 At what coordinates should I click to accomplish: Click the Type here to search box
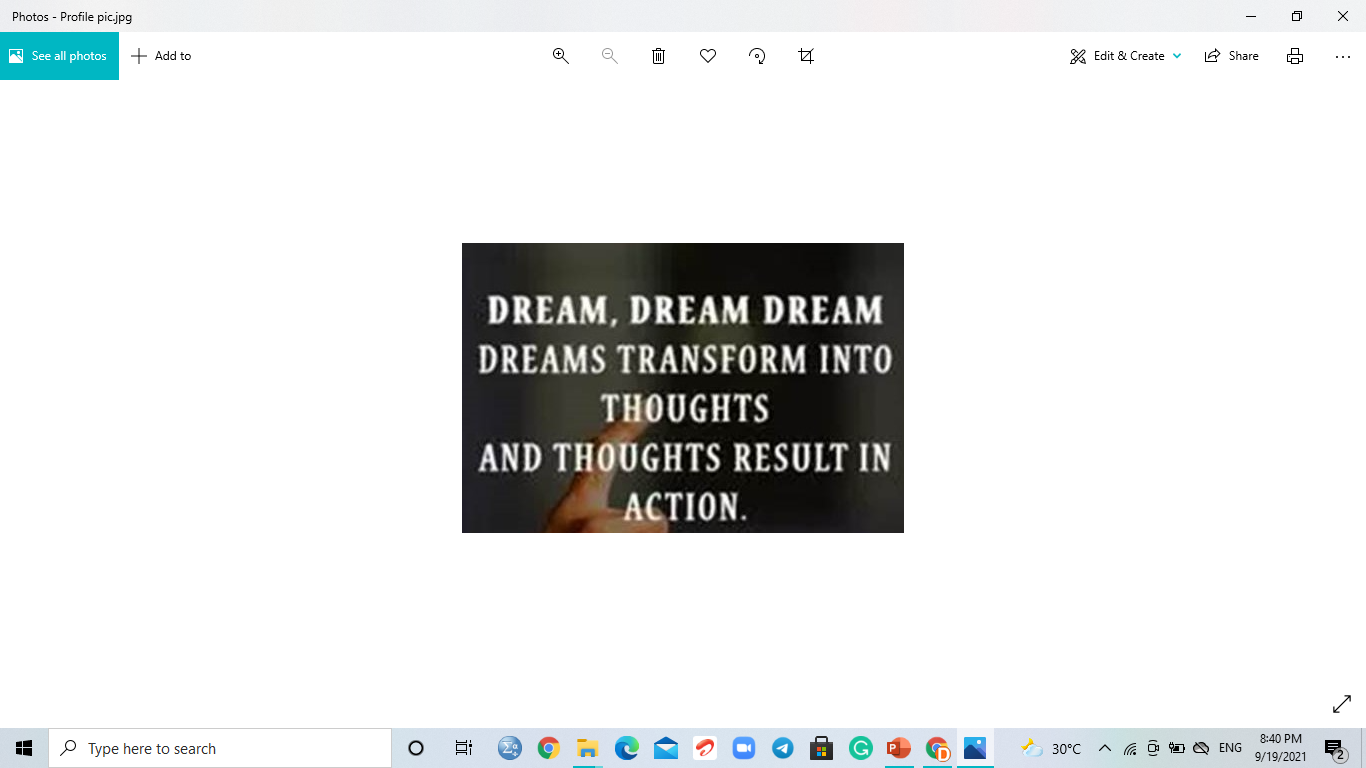pyautogui.click(x=220, y=748)
